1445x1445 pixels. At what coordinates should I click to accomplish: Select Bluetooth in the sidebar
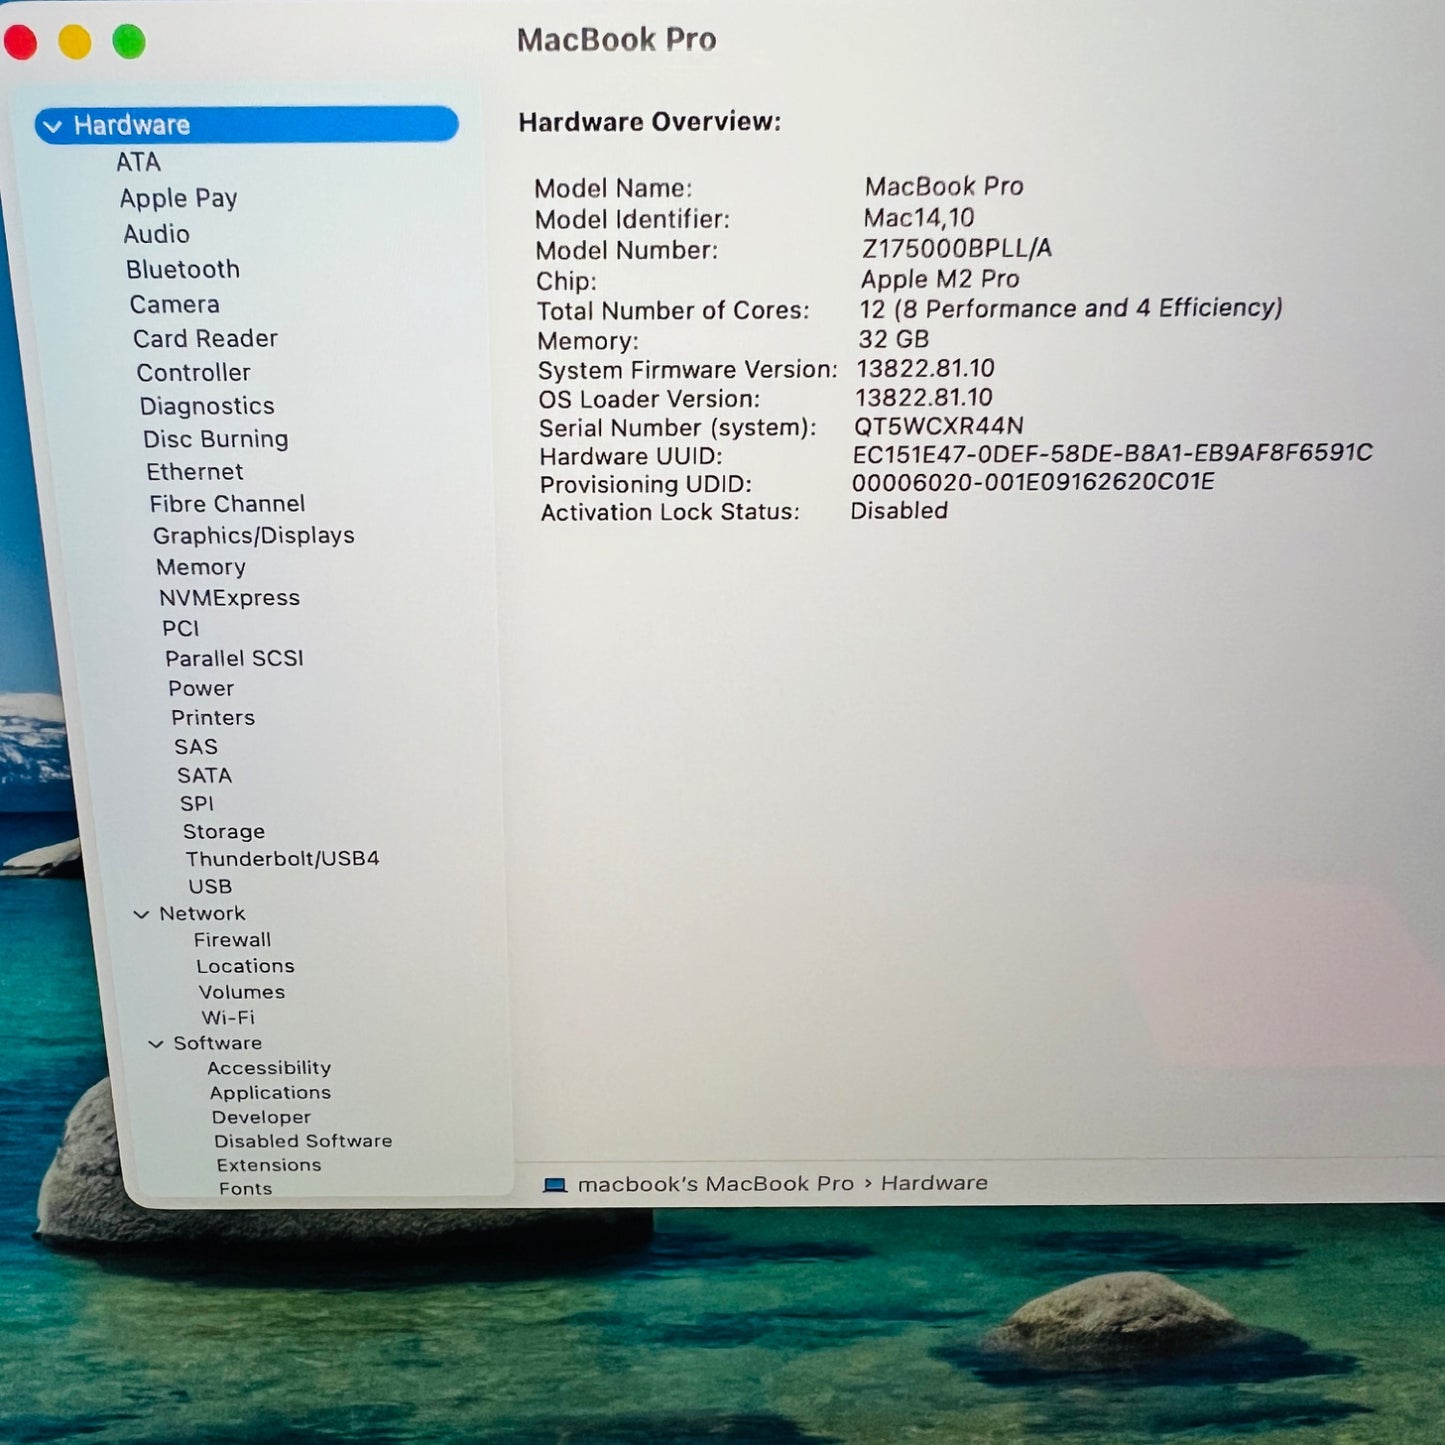pos(183,270)
